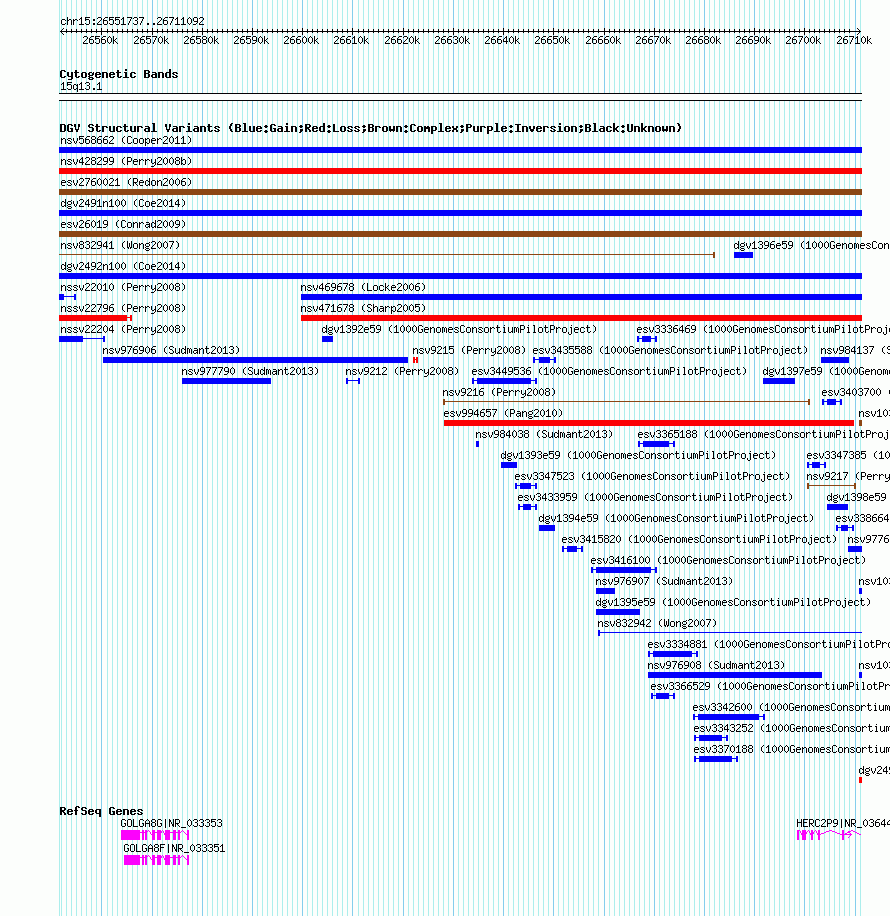Click the nsv568662 (Cooper2011) variant label

pos(126,140)
